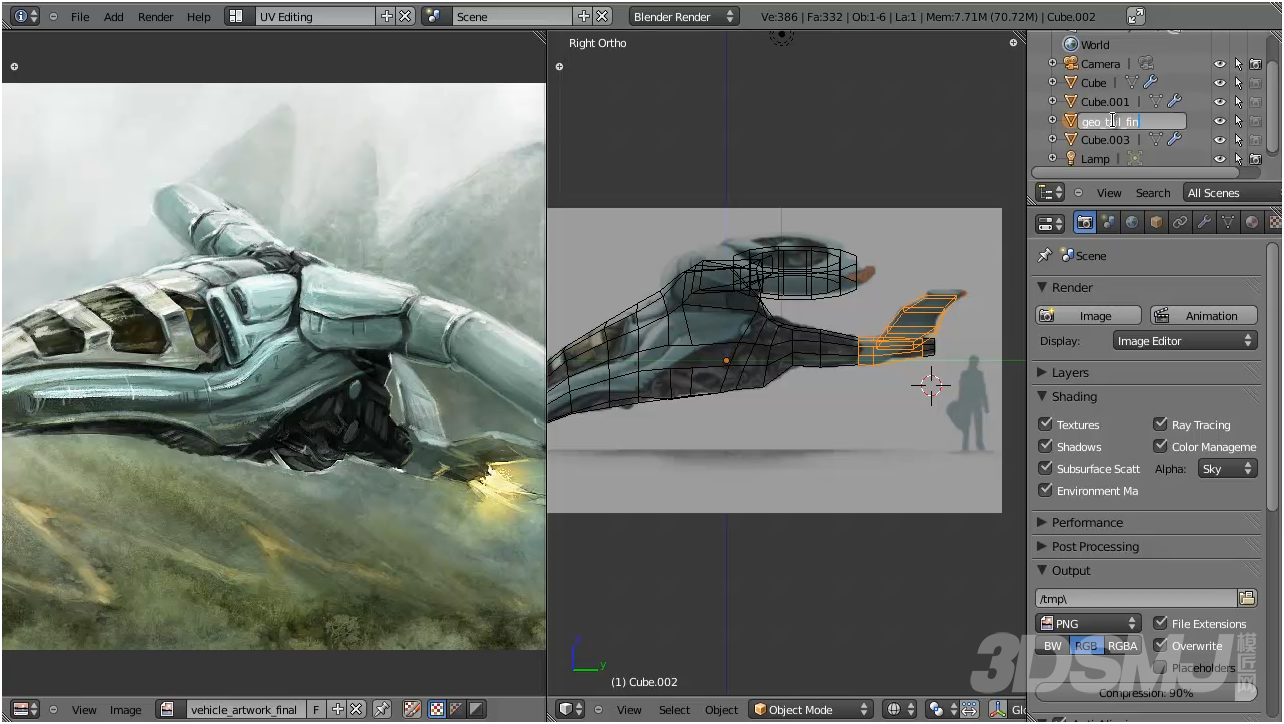This screenshot has height=724, width=1284.
Task: Uncheck File Extensions
Action: (1160, 623)
